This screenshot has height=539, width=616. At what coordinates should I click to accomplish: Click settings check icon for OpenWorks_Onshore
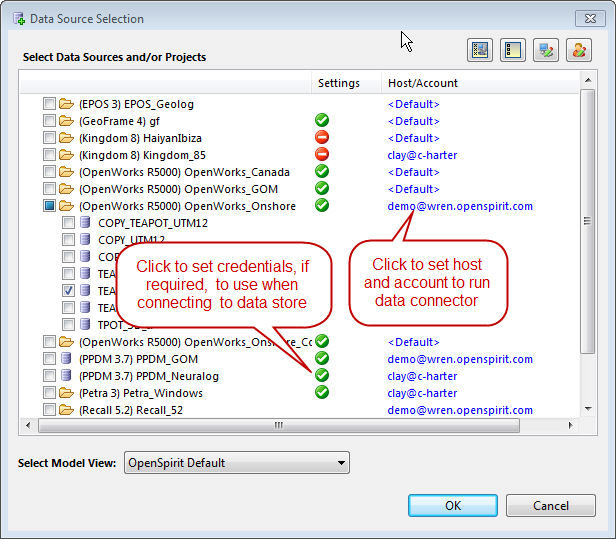[322, 205]
